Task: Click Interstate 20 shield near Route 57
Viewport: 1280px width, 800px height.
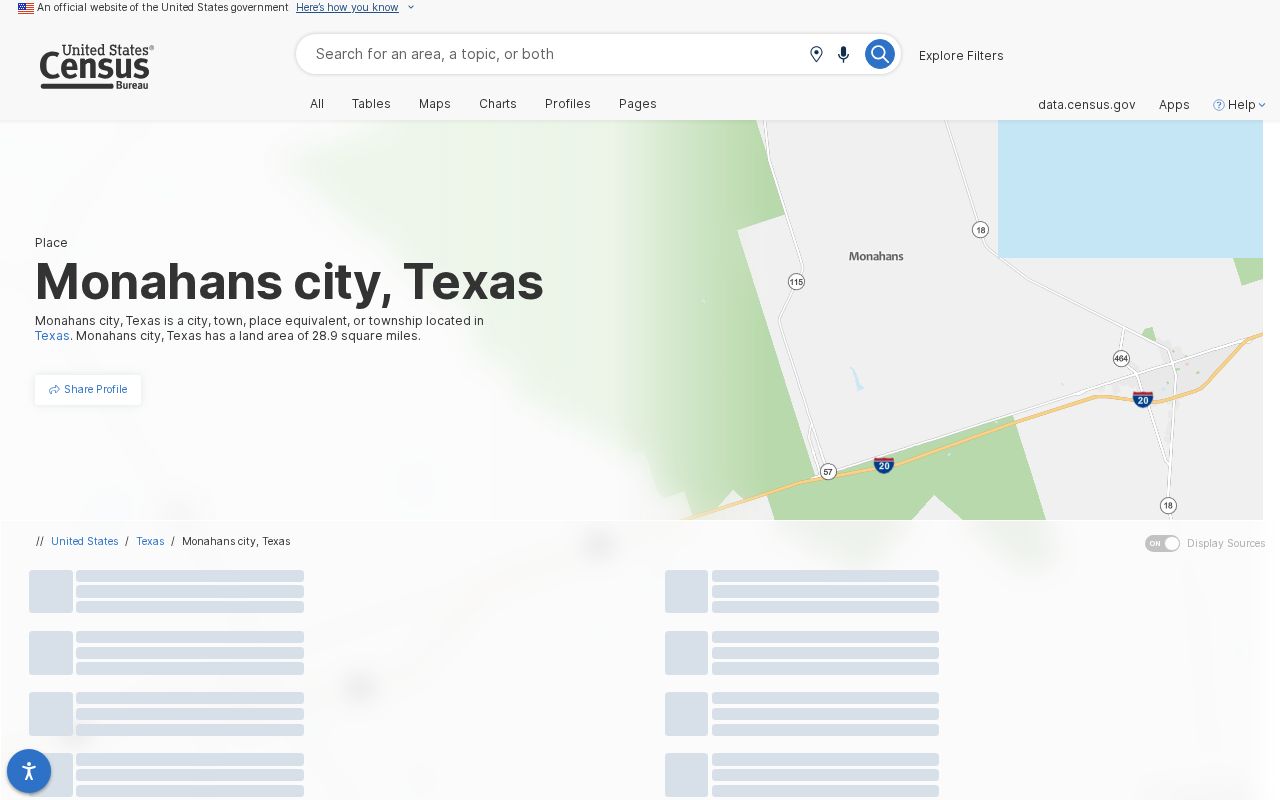Action: pyautogui.click(x=883, y=465)
